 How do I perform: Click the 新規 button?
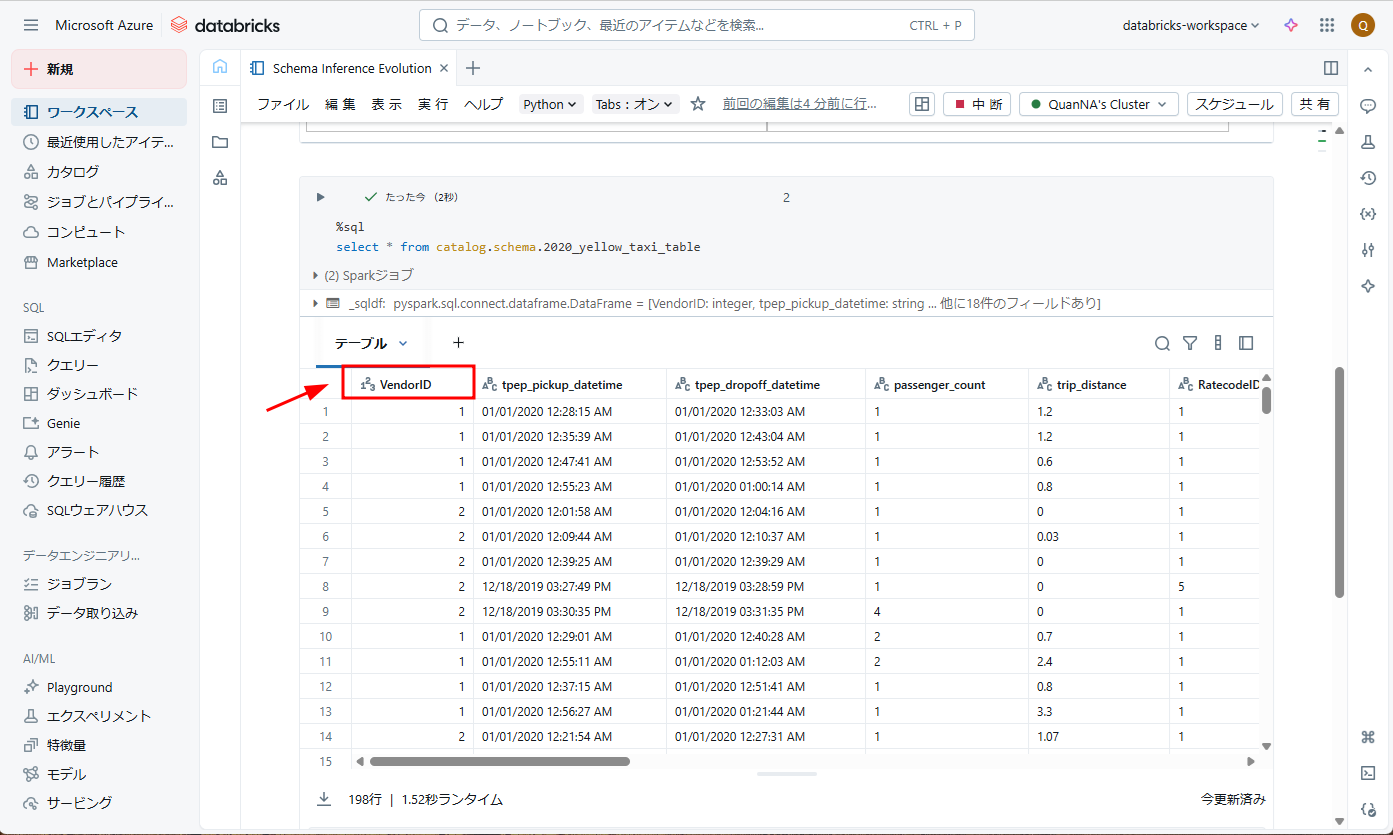pos(99,69)
